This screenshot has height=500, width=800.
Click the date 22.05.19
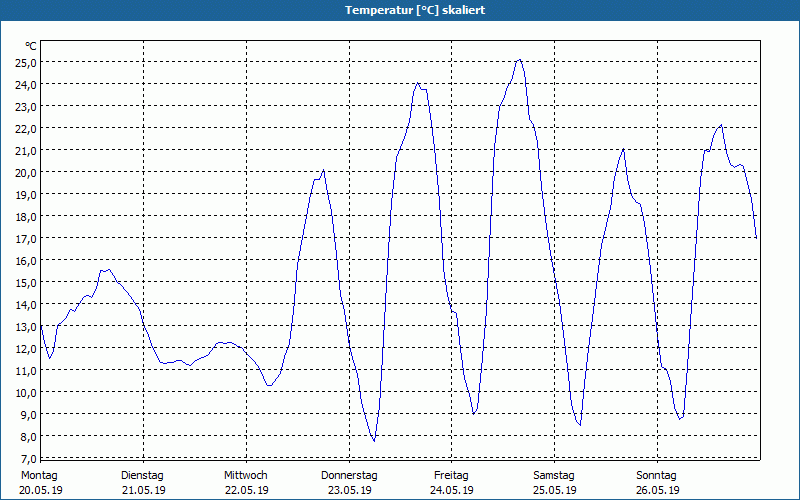point(247,490)
